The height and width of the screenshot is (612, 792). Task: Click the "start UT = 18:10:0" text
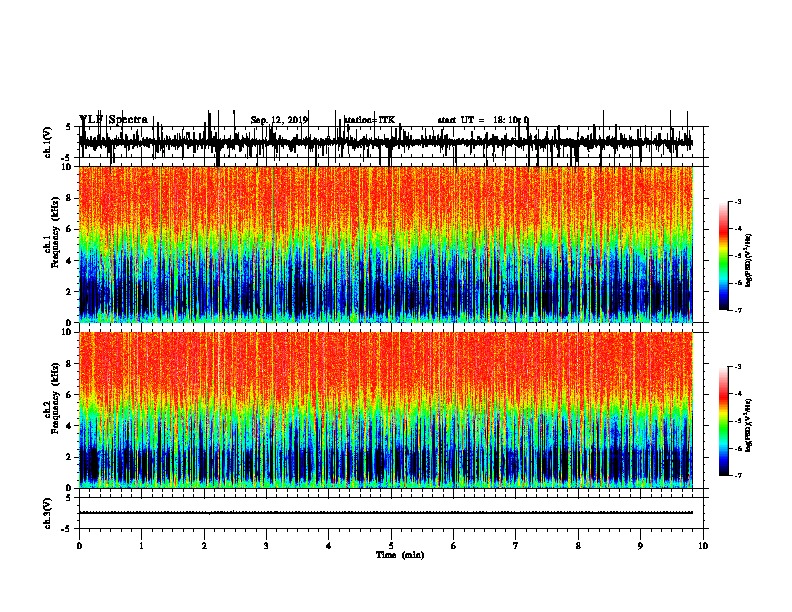pyautogui.click(x=483, y=120)
